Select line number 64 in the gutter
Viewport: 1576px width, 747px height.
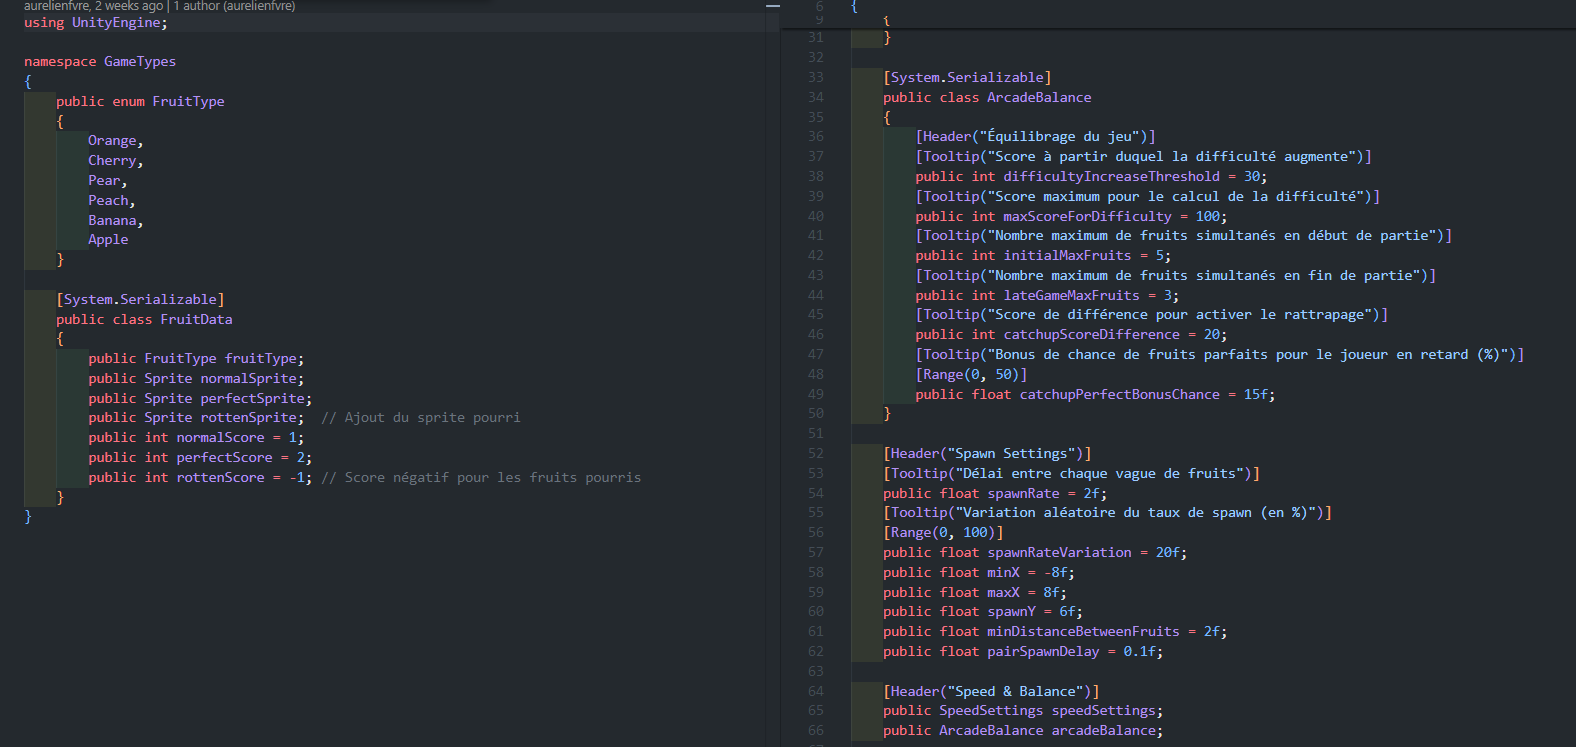click(x=816, y=692)
